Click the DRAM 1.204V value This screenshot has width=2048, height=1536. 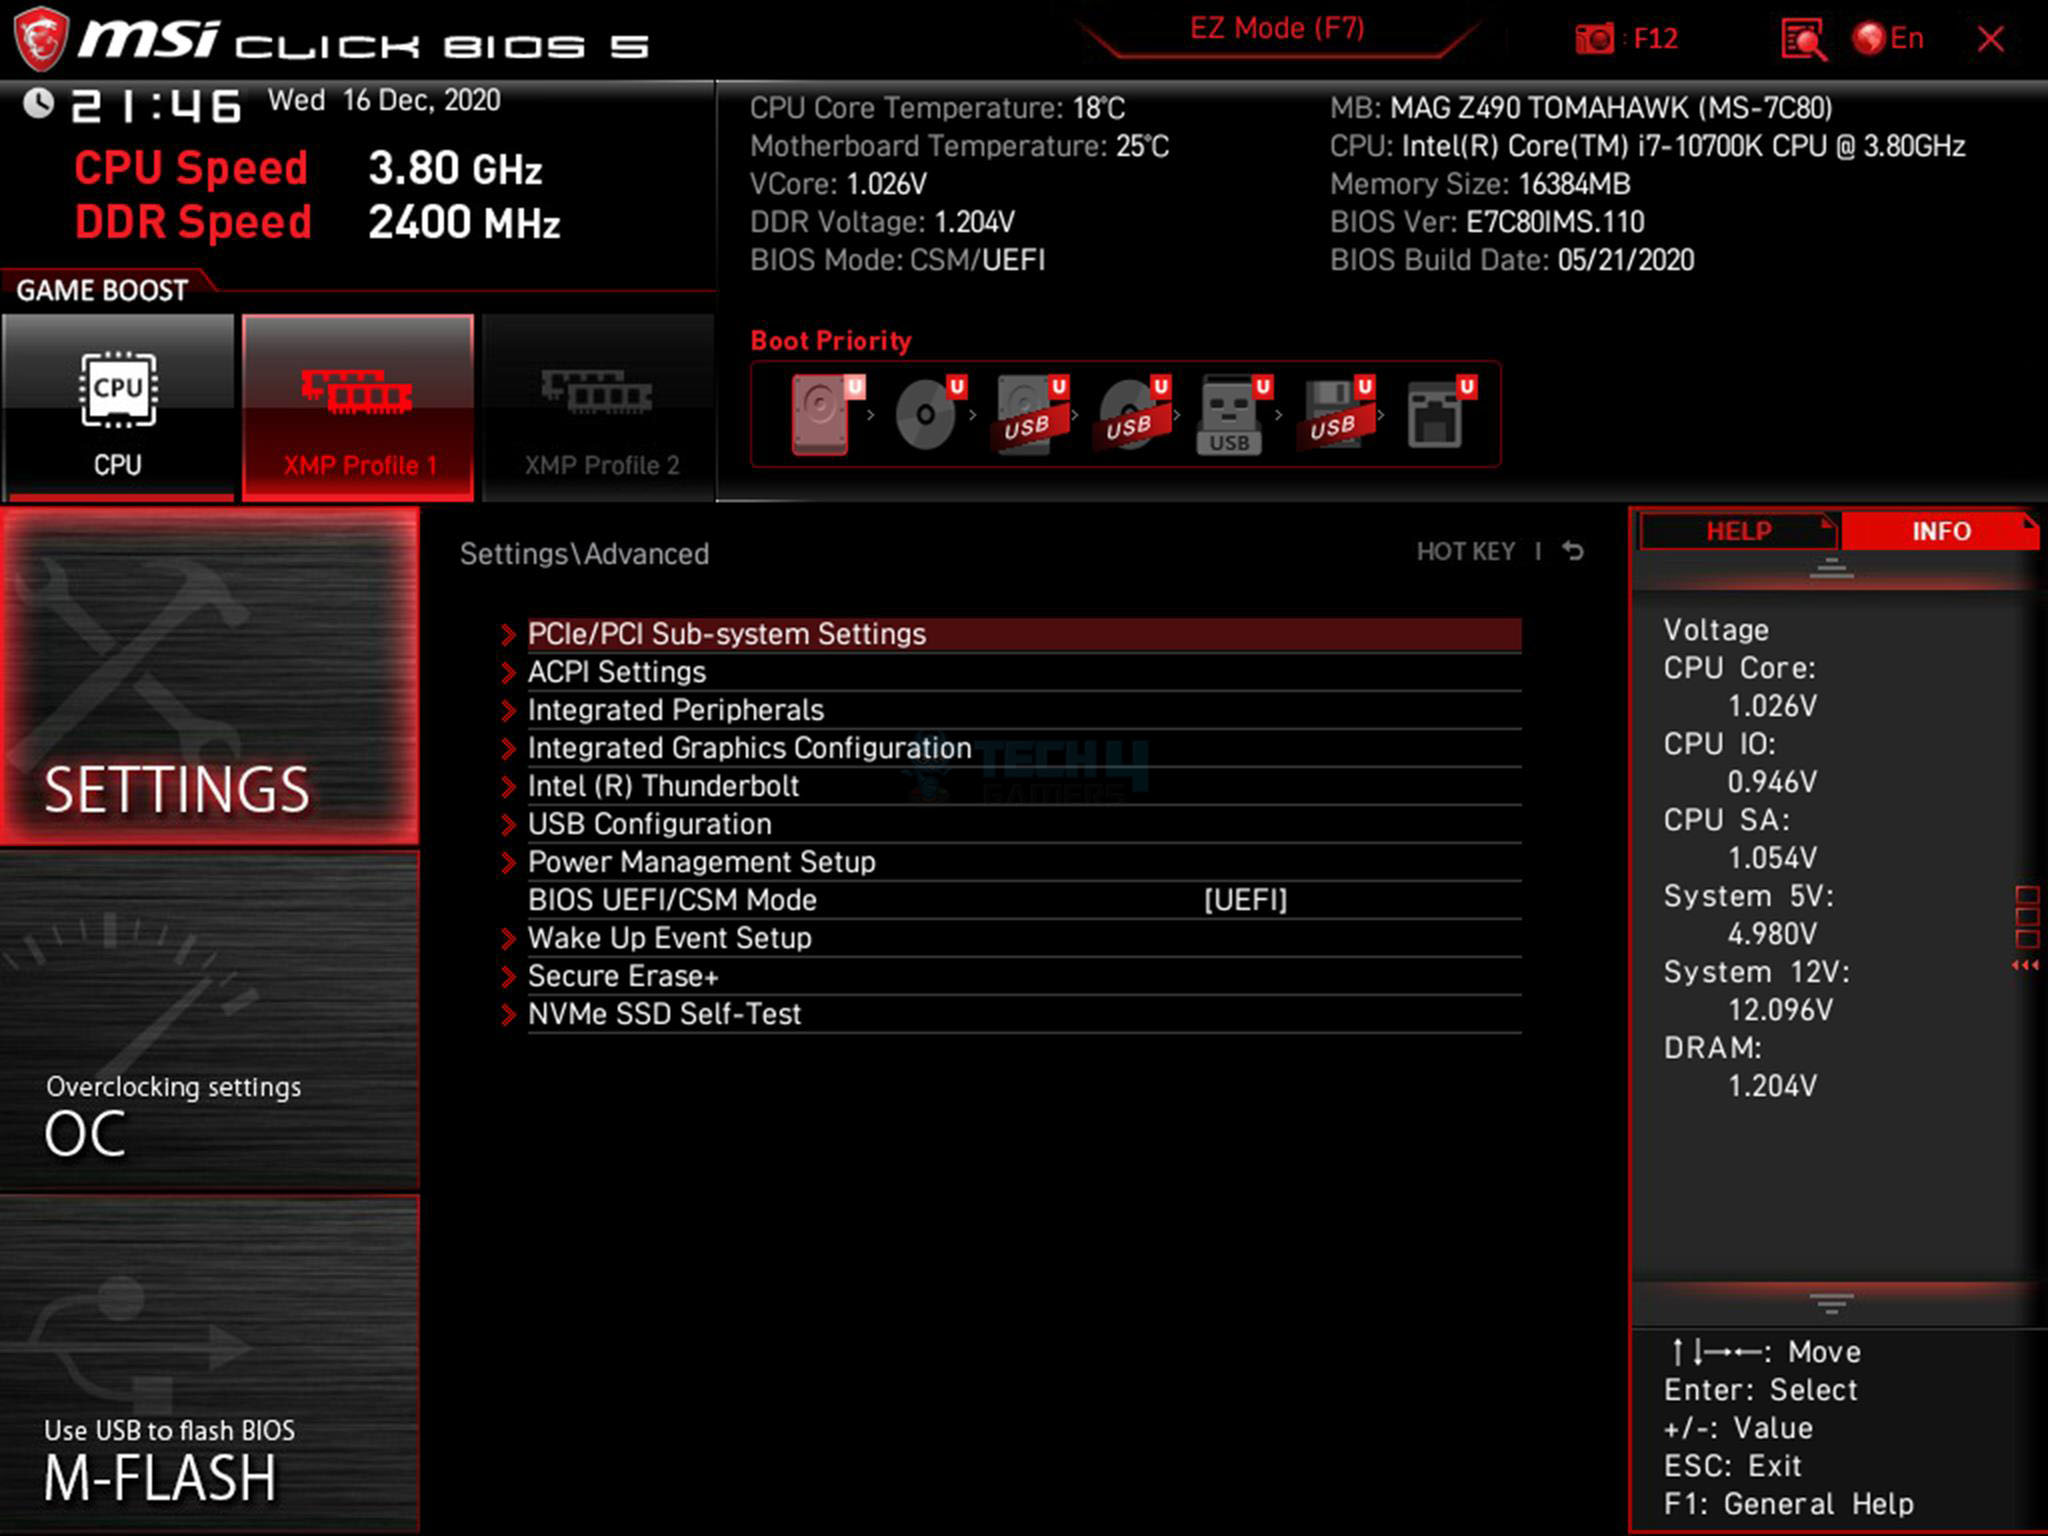1772,1086
